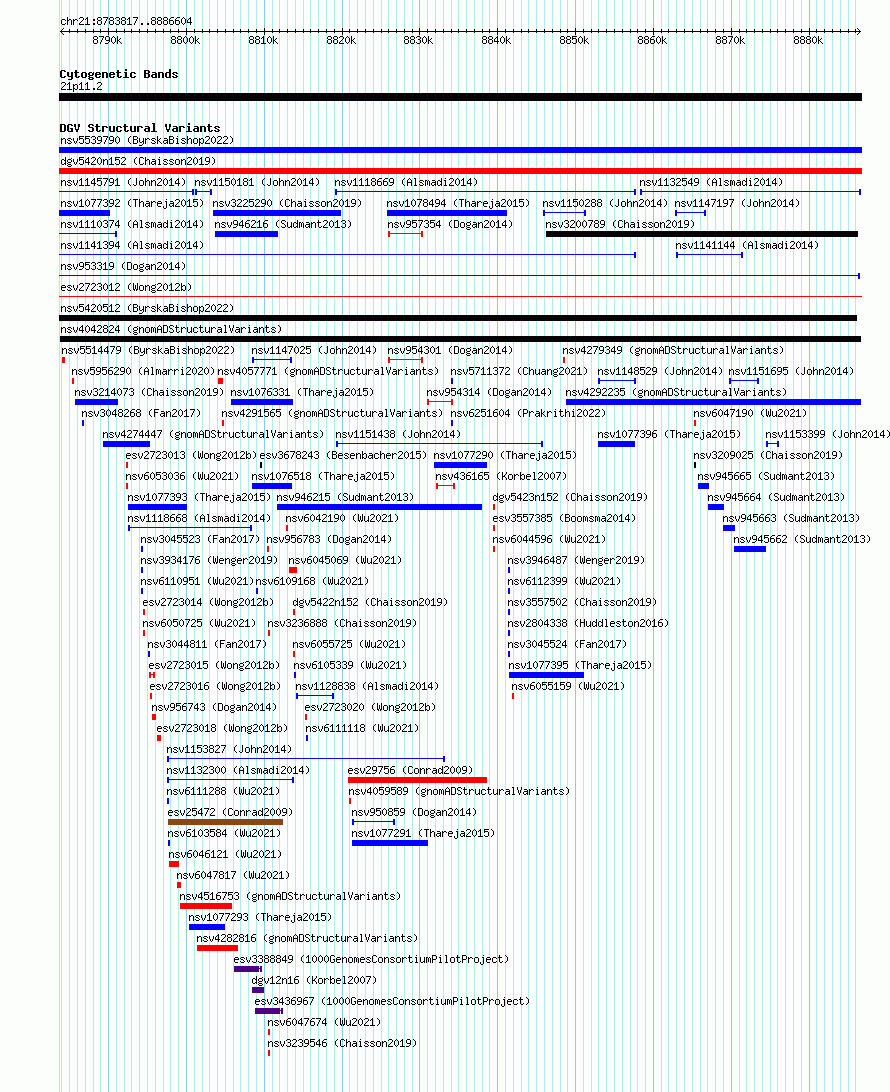The width and height of the screenshot is (890, 1092).
Task: Open nsv1132549 (Alsmadi2014) entry
Action: (x=711, y=182)
